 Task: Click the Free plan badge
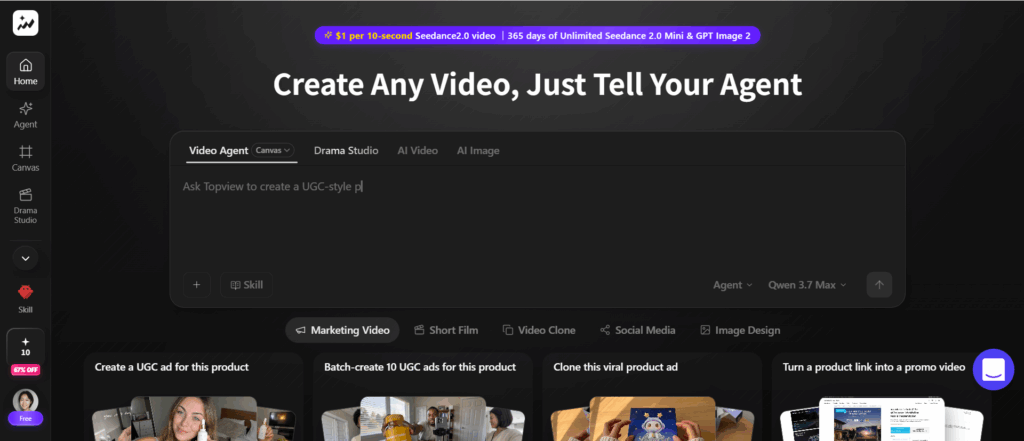tap(25, 419)
